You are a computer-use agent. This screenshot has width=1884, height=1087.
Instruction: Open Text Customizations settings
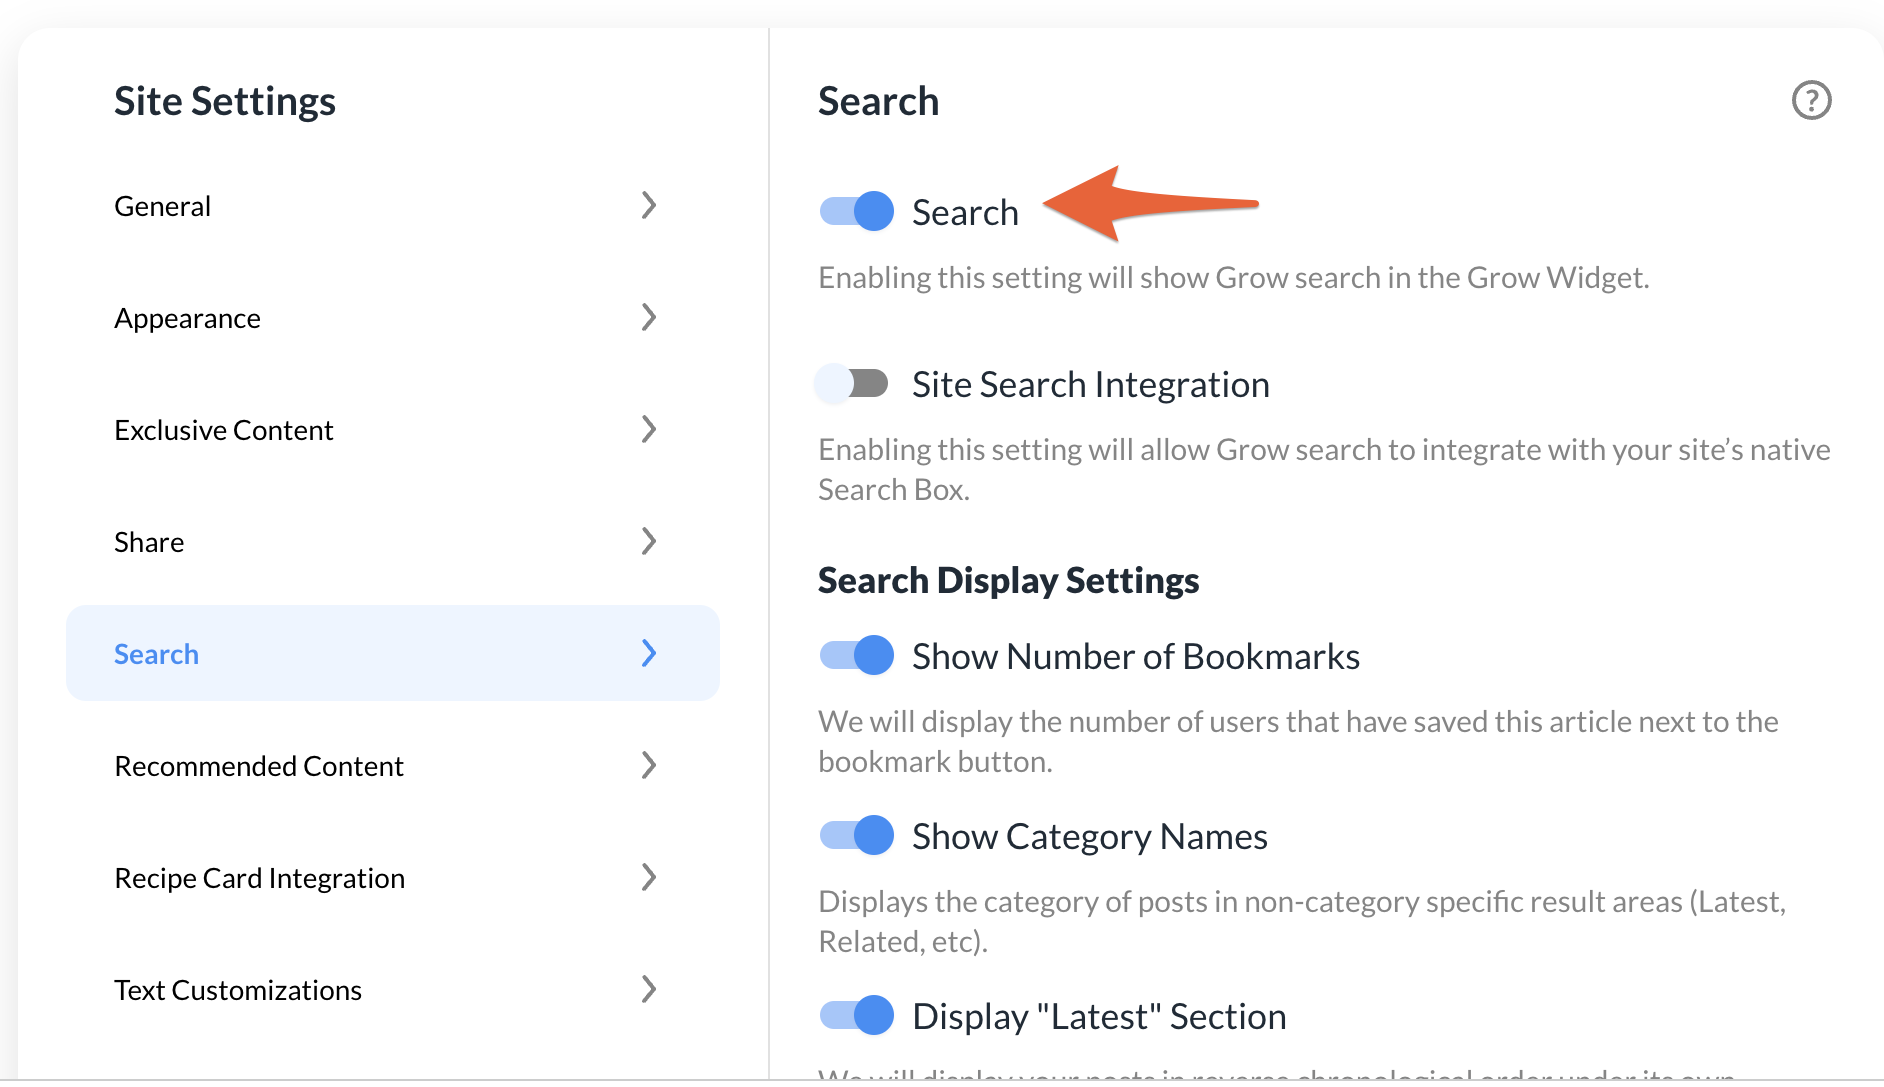(393, 990)
